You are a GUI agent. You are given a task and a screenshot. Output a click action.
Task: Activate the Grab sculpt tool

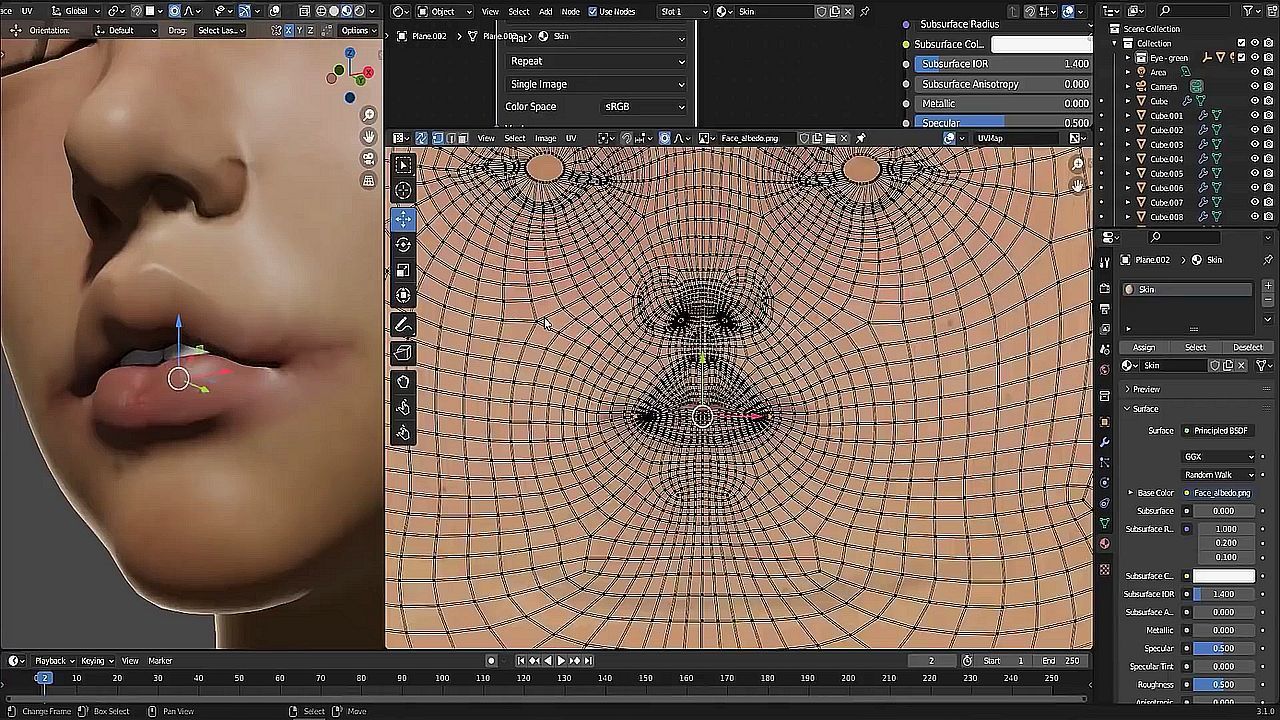[403, 382]
